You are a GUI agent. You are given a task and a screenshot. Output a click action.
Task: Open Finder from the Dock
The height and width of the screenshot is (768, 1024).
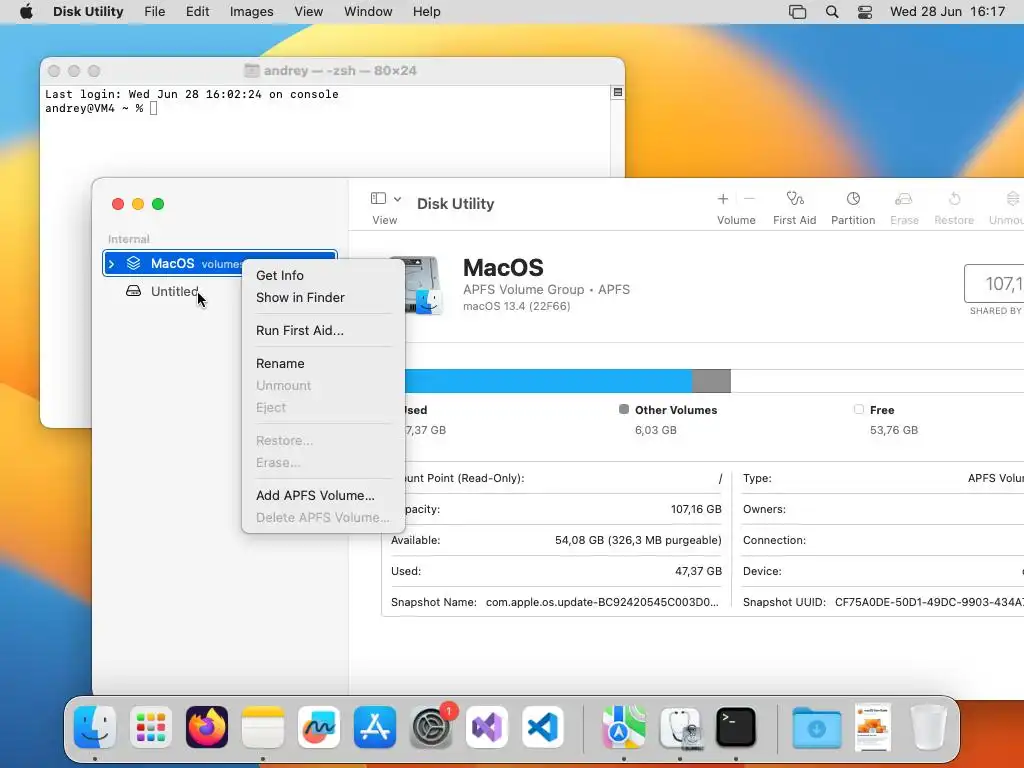click(x=95, y=727)
